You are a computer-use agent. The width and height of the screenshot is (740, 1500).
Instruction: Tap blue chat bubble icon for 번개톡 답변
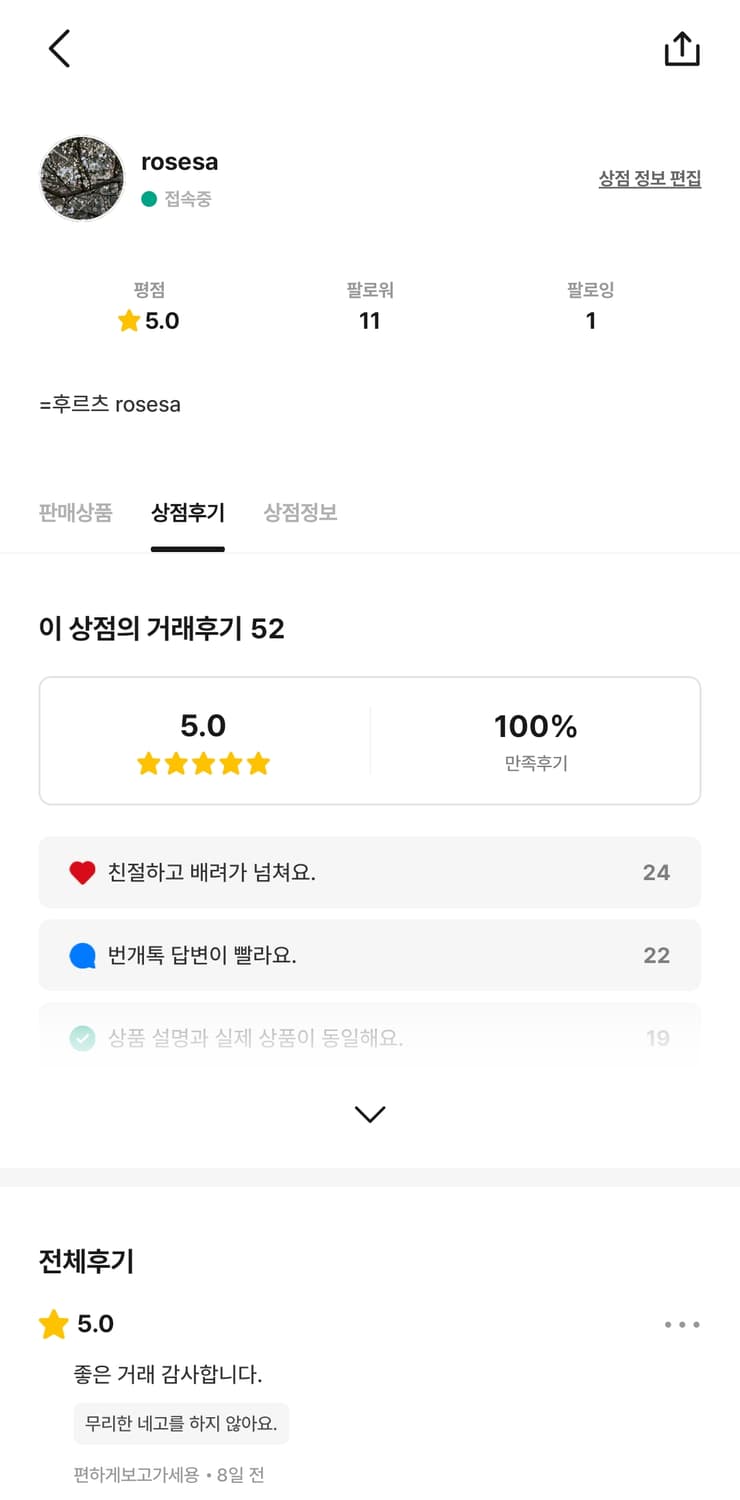pos(82,956)
